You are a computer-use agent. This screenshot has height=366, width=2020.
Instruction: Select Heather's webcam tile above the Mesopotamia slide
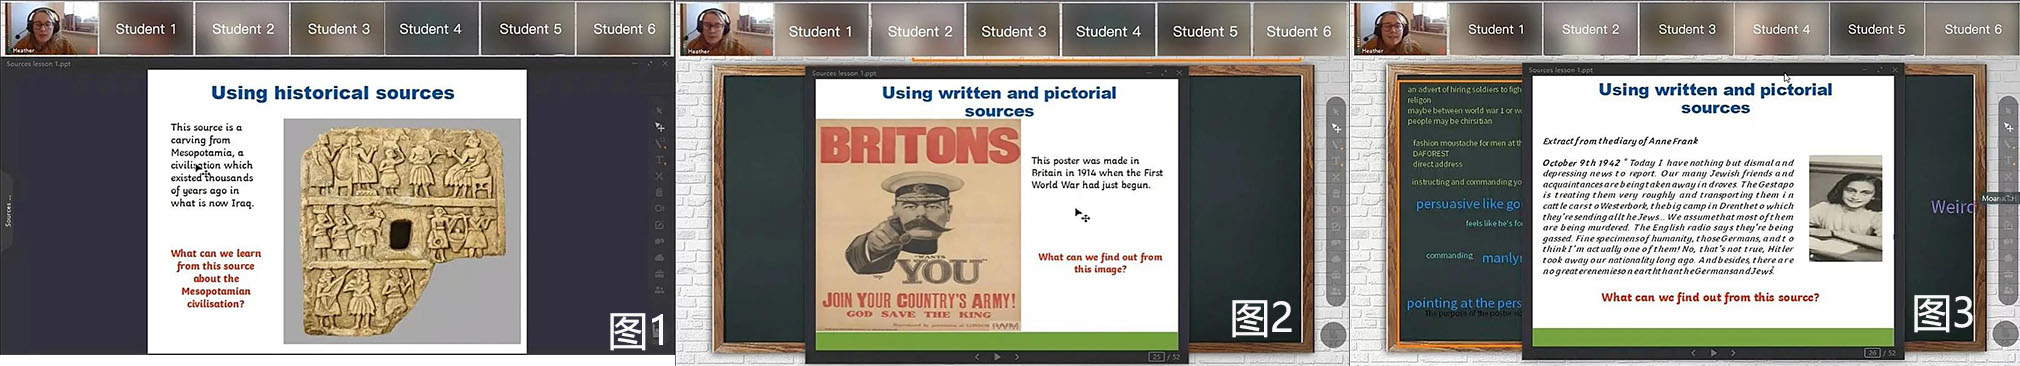click(50, 28)
